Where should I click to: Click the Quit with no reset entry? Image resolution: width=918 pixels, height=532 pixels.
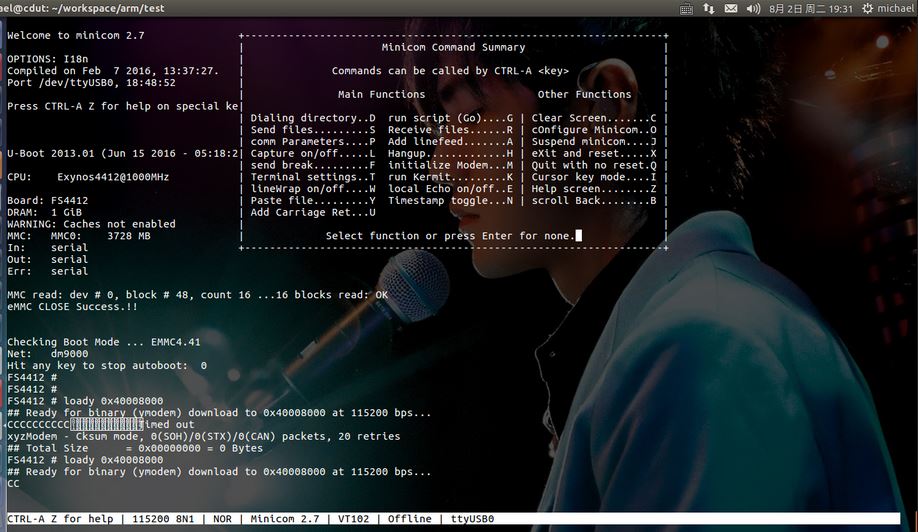point(593,165)
